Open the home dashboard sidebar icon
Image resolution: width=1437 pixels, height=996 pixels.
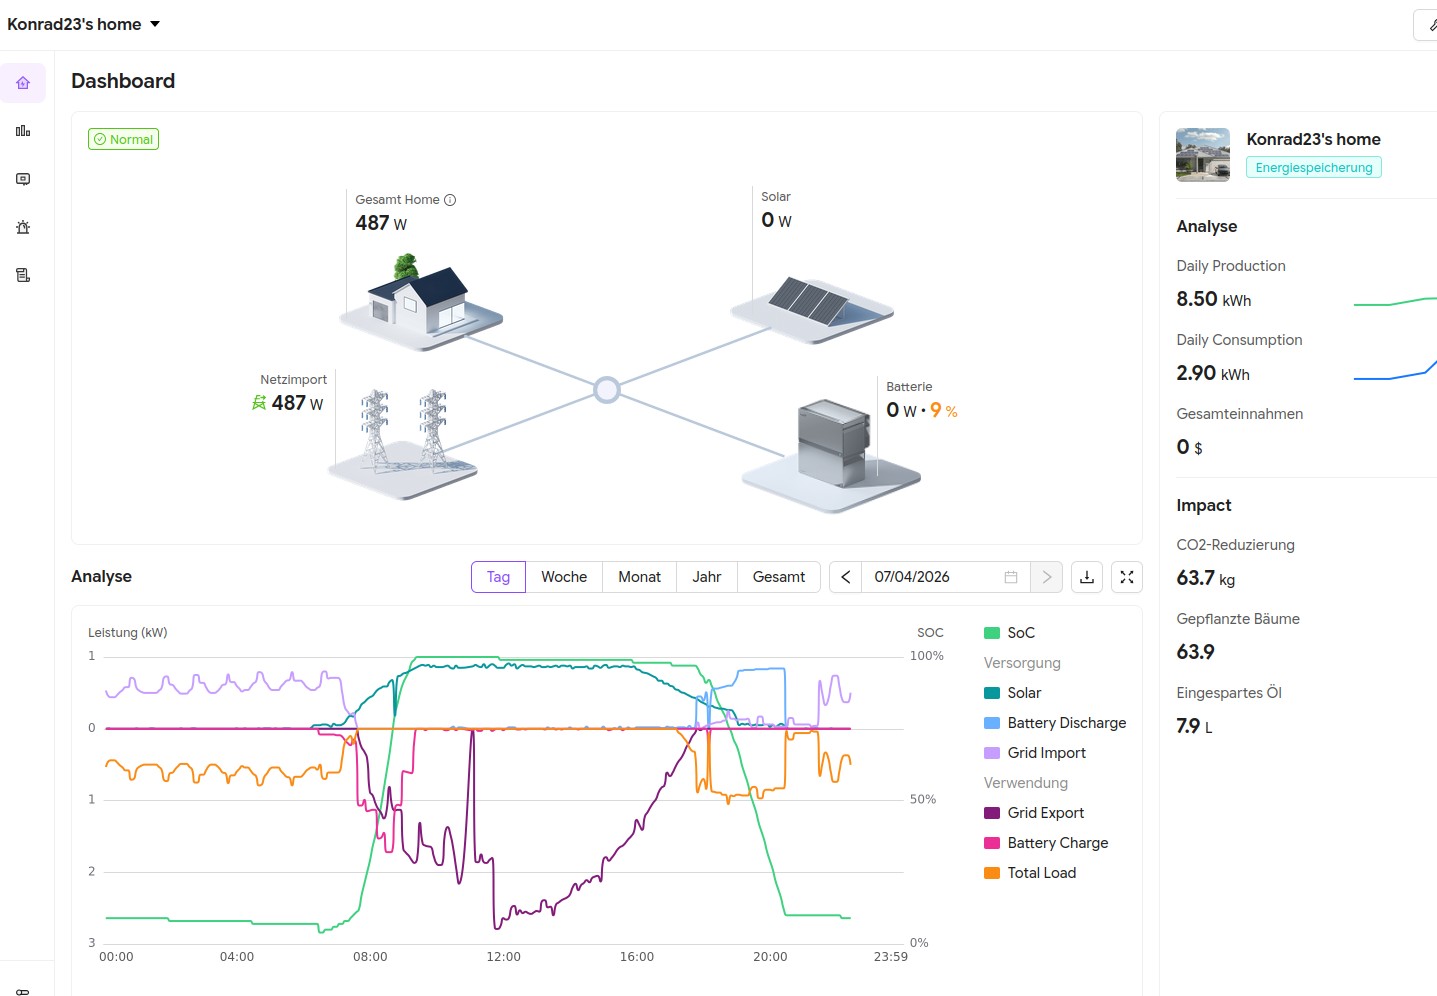click(x=23, y=83)
